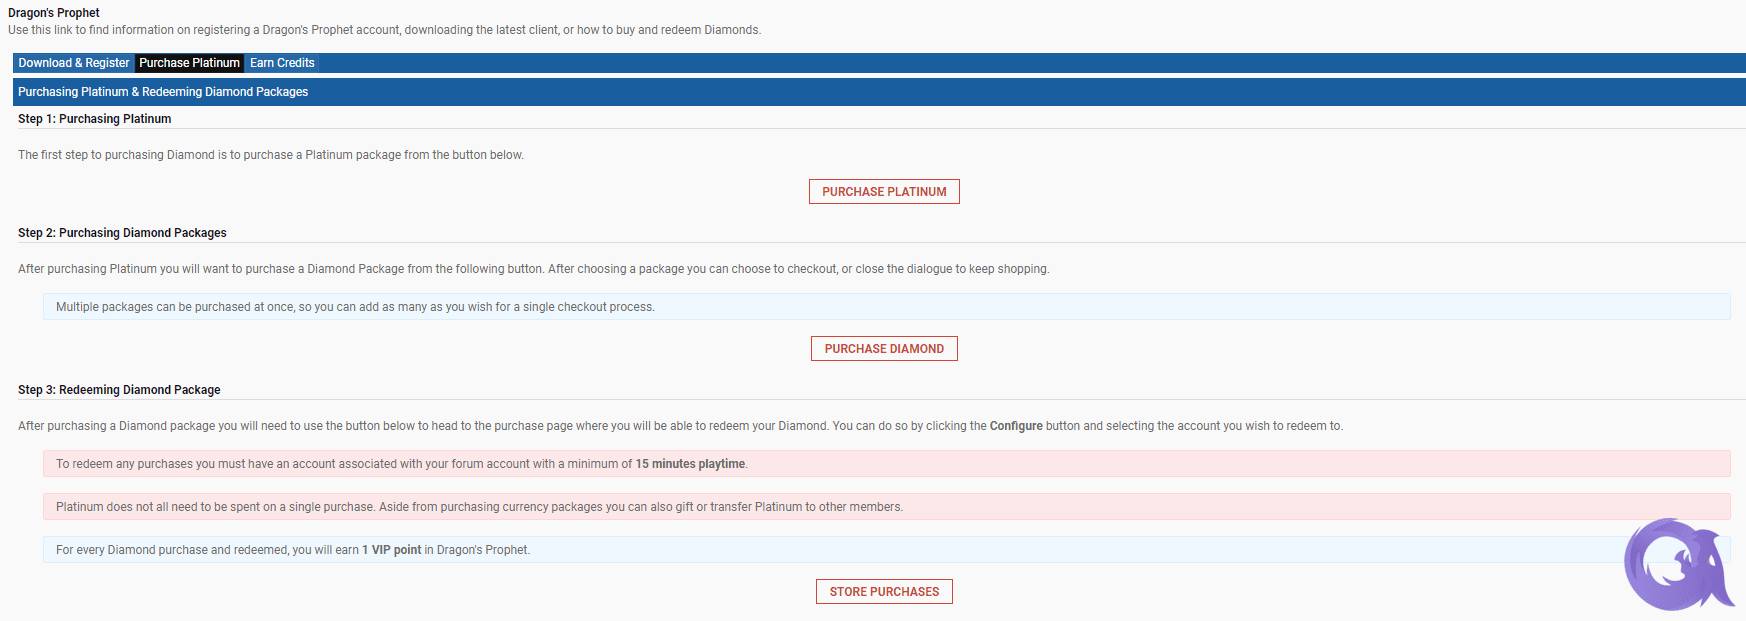Click the '1 VIP point' bold text
This screenshot has width=1746, height=621.
[x=392, y=550]
